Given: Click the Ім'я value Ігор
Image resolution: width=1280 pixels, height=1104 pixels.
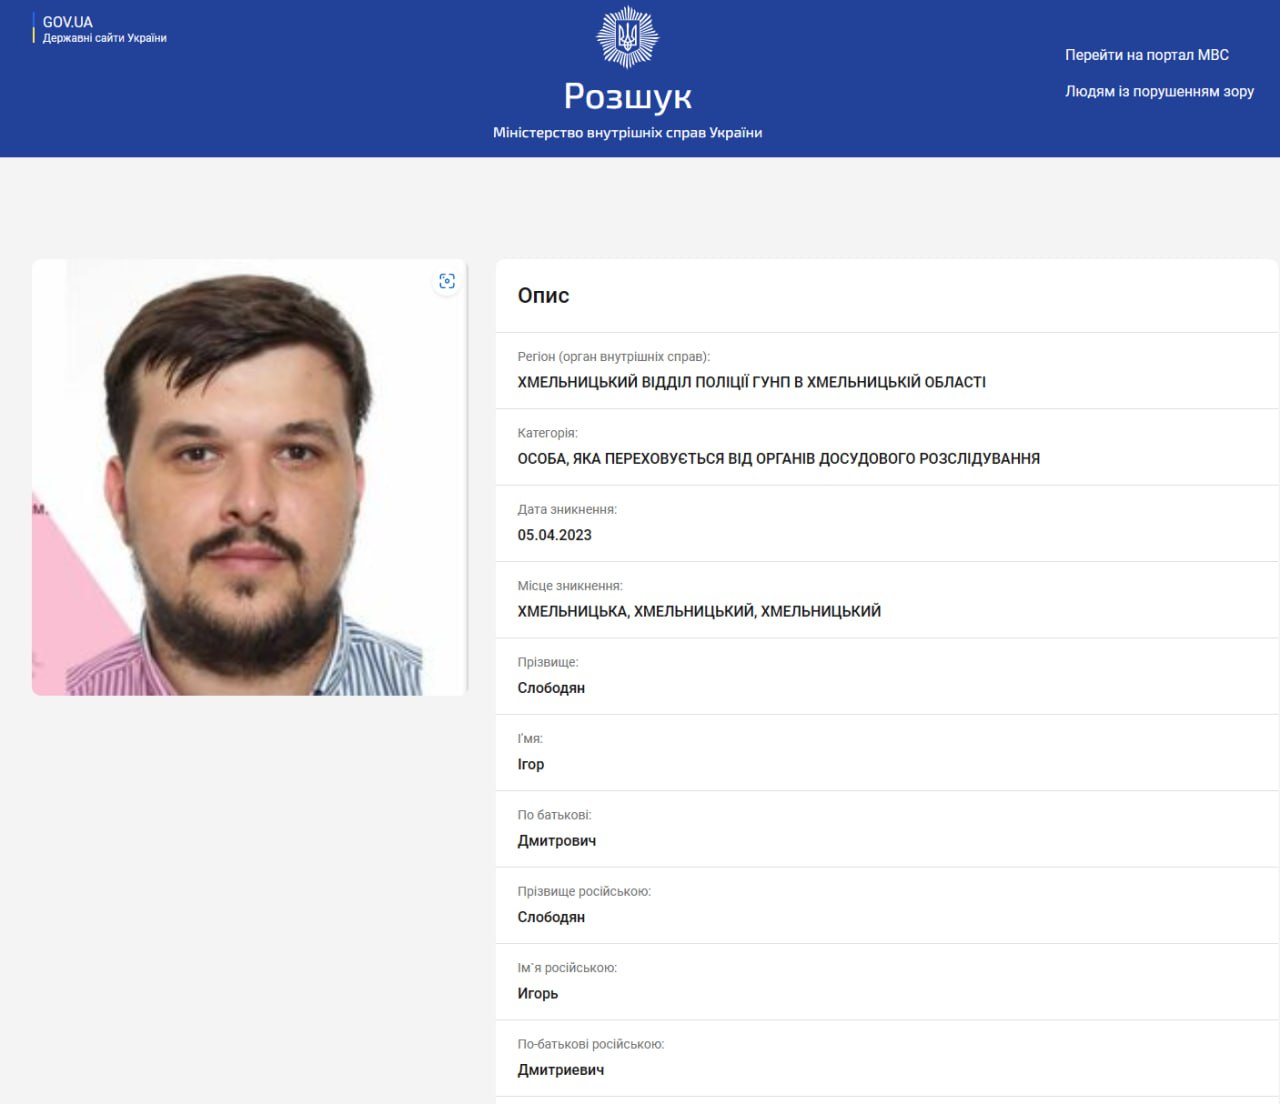Looking at the screenshot, I should pyautogui.click(x=531, y=764).
